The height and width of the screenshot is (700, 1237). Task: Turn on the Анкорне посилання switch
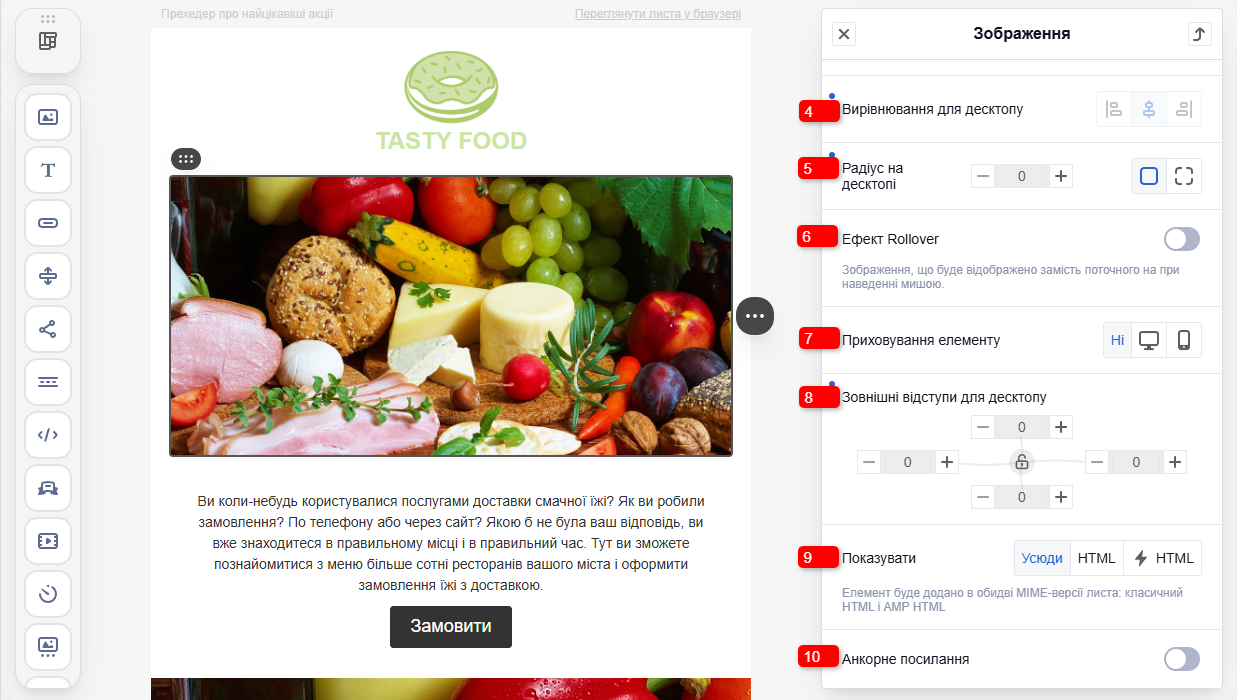1181,658
